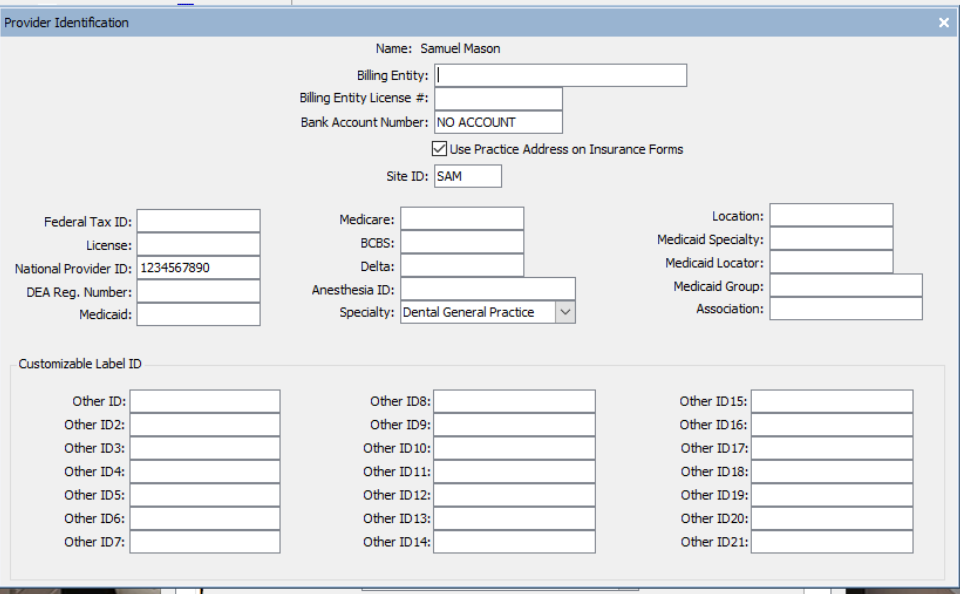
Task: Click the Billing Entity License # field
Action: coord(498,99)
